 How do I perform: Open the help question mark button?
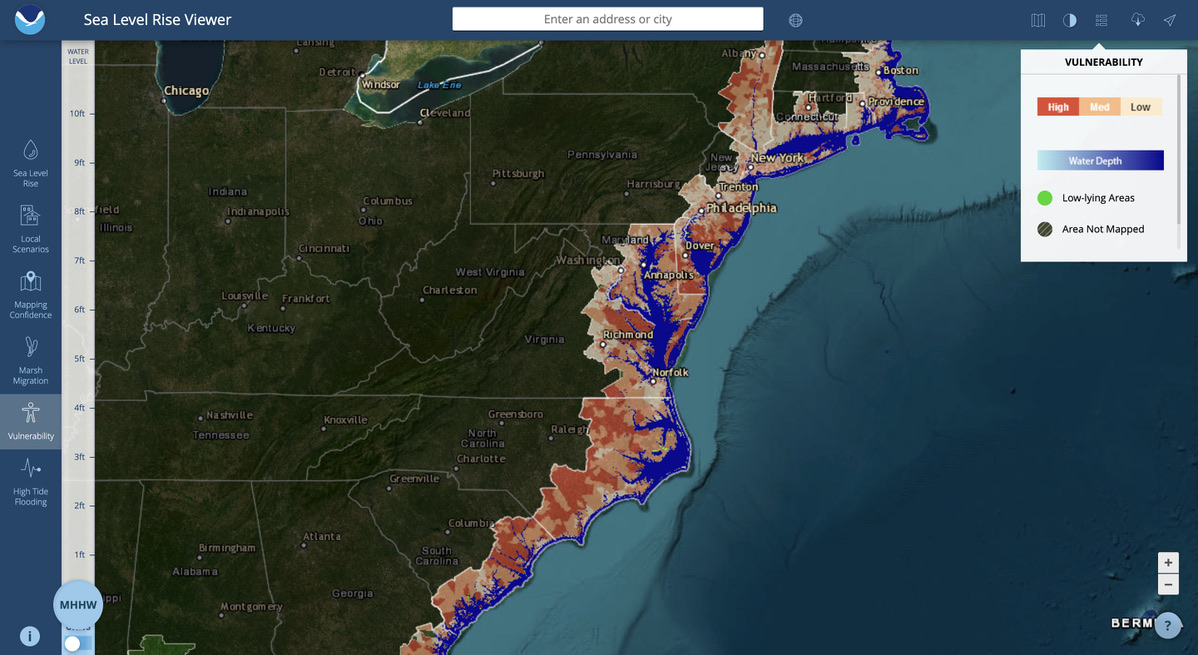[x=1168, y=625]
